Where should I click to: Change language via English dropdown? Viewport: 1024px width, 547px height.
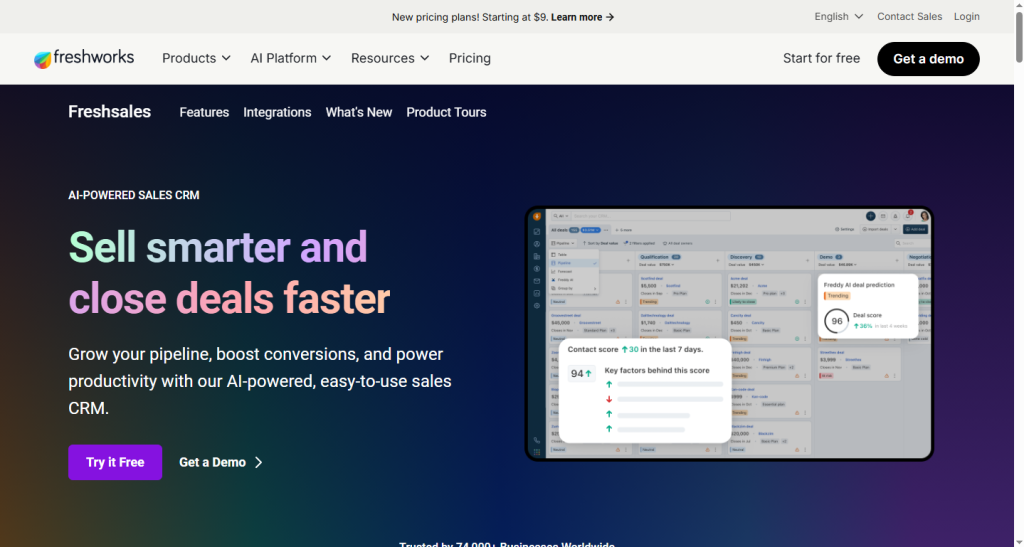[839, 16]
